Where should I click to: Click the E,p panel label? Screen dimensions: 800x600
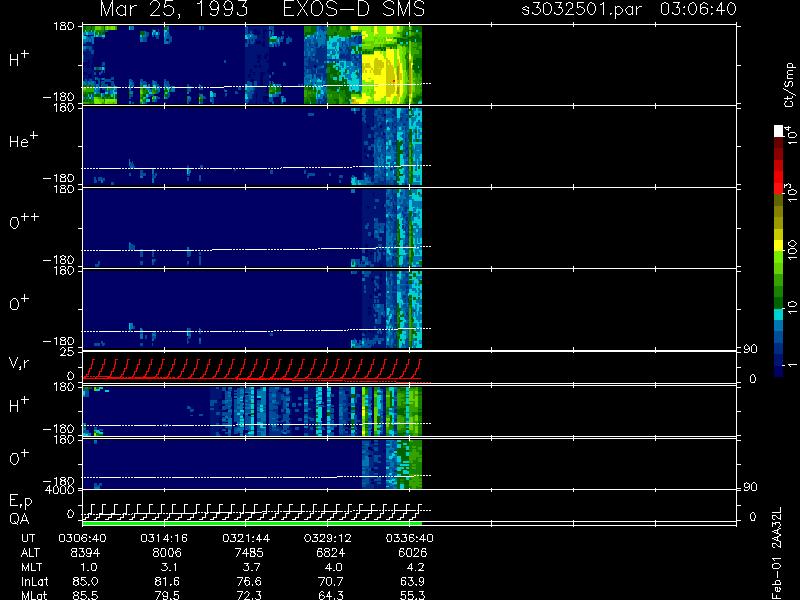(x=20, y=502)
